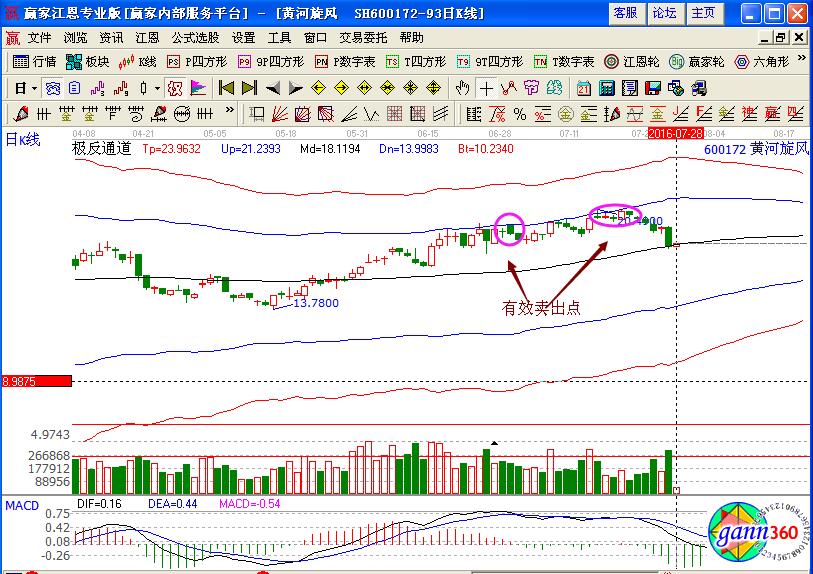Toggle the crosshair cursor mode
Image resolution: width=813 pixels, height=574 pixels.
pos(486,88)
